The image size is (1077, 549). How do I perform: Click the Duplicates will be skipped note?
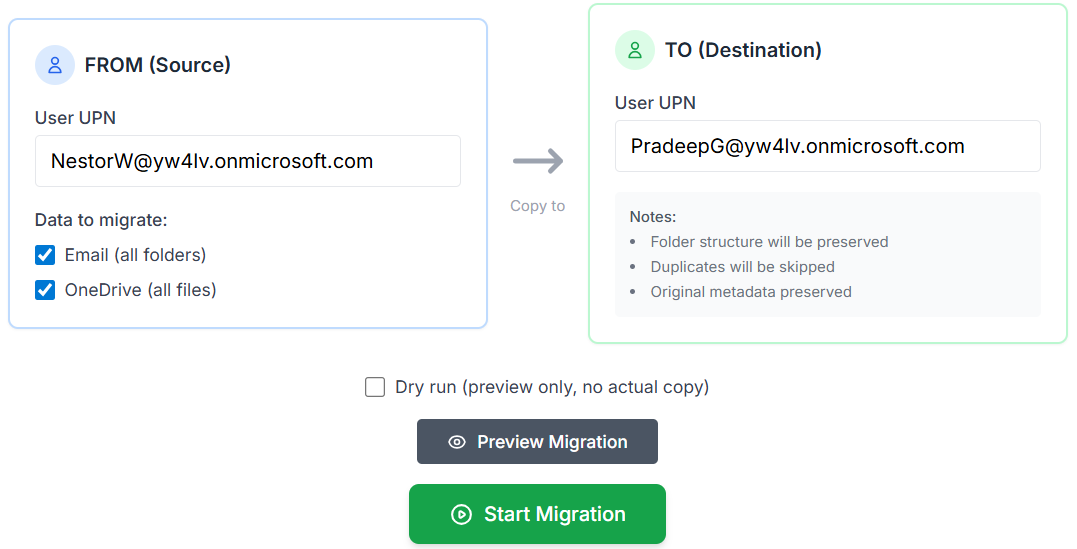742,267
